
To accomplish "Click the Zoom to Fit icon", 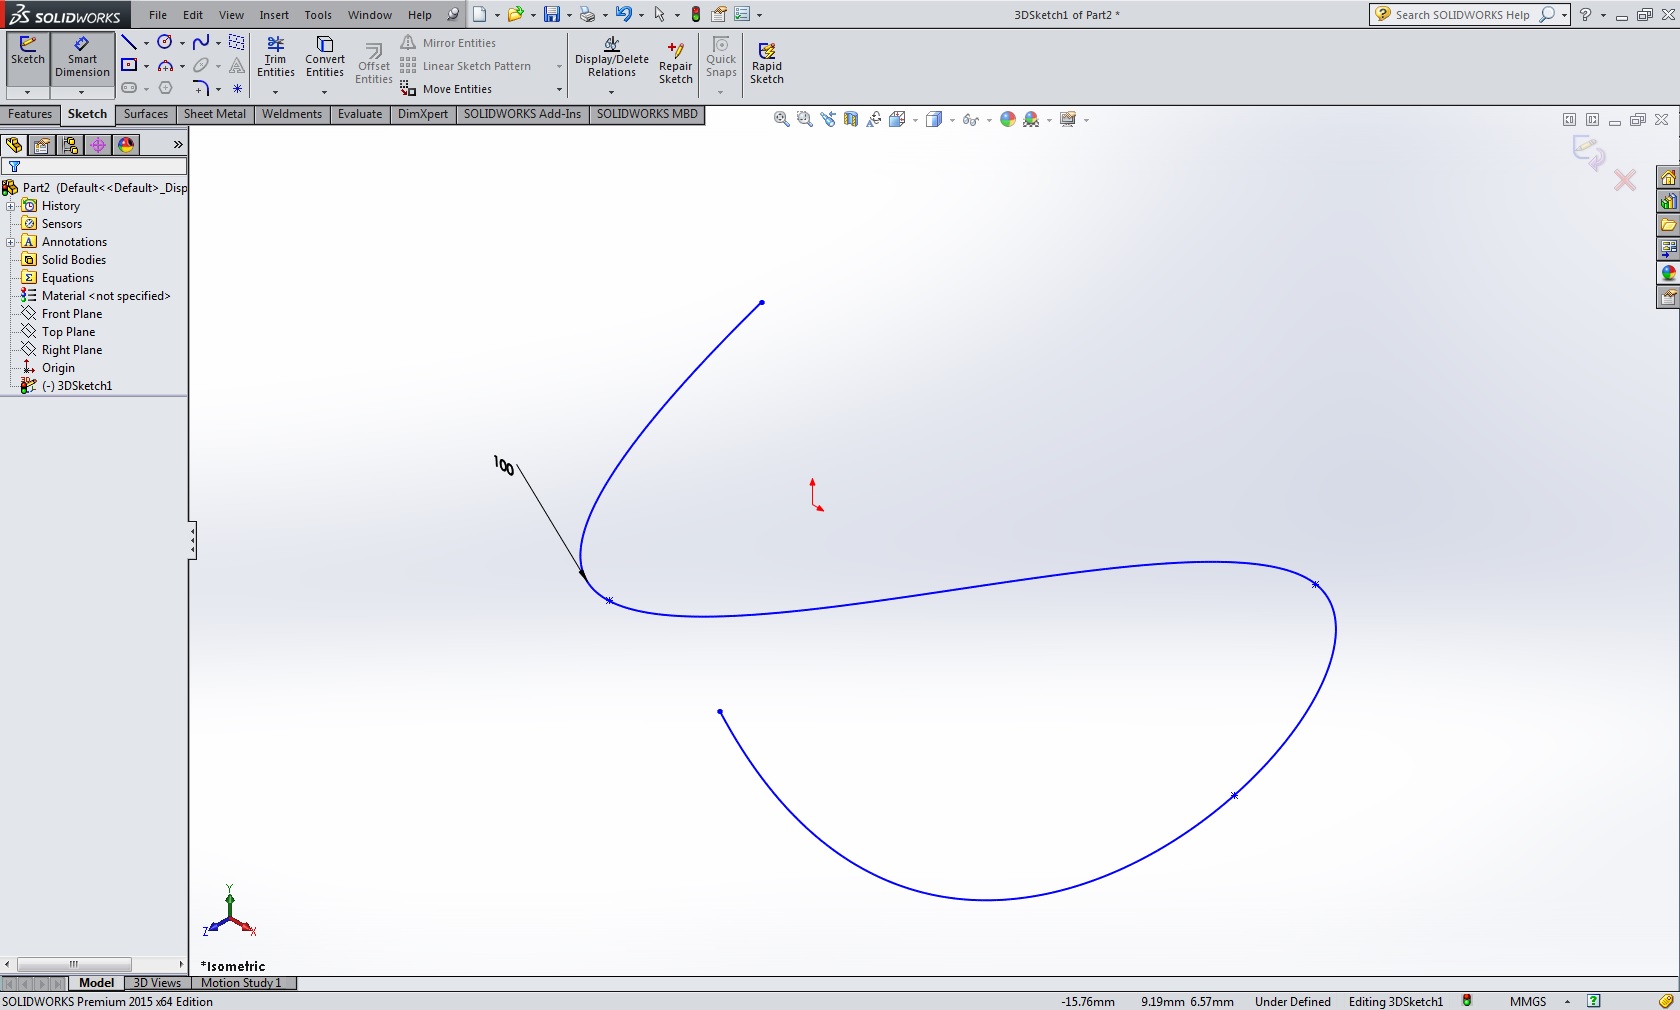I will [781, 119].
